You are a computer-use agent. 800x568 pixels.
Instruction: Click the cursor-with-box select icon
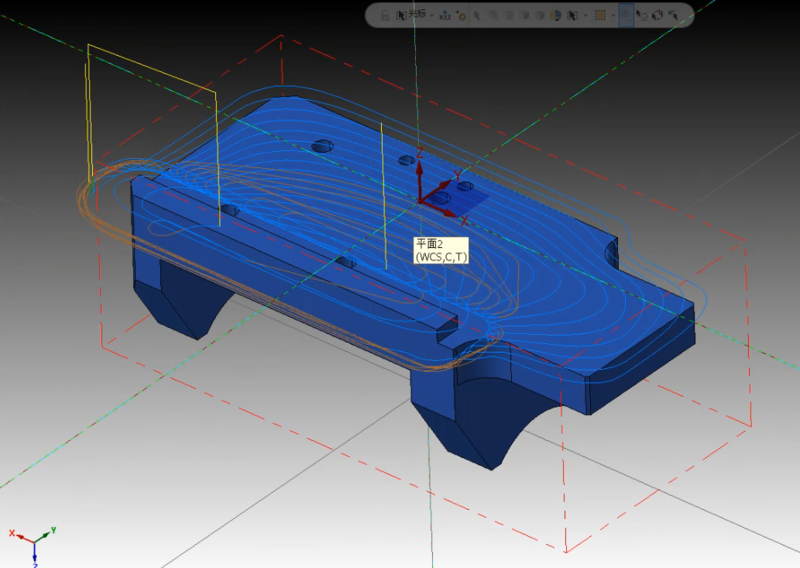[642, 15]
